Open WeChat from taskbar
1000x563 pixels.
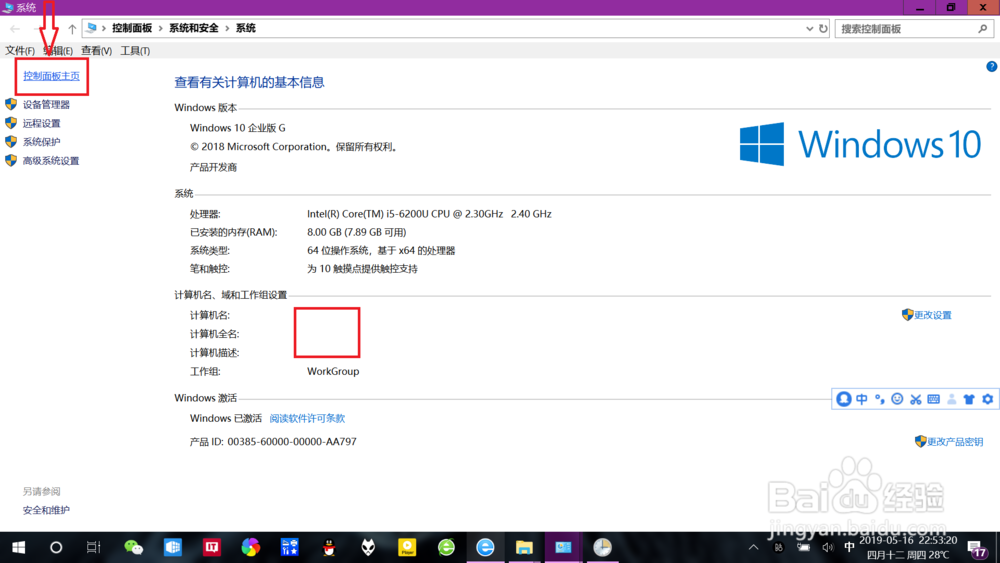click(x=133, y=547)
